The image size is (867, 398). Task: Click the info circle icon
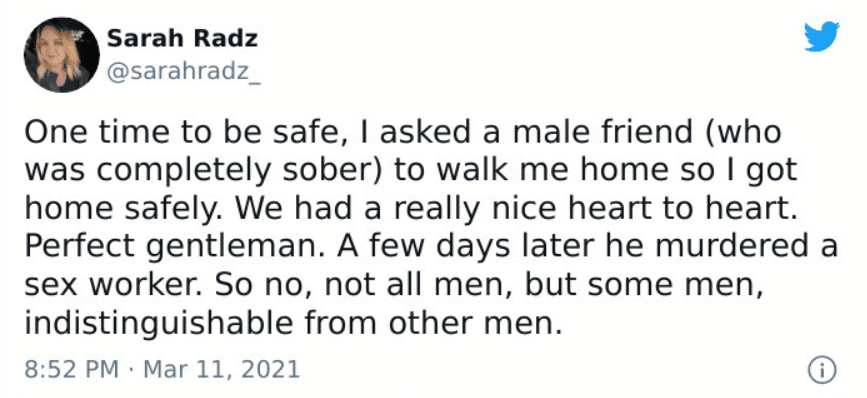point(822,370)
